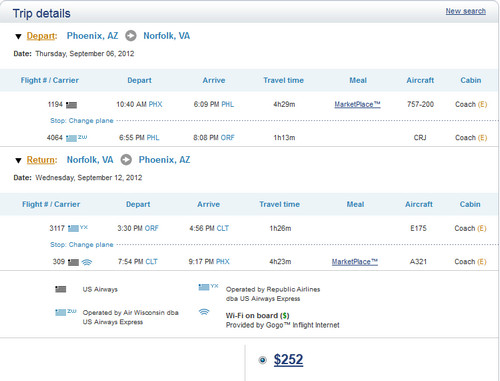The height and width of the screenshot is (381, 500).
Task: Click flight number 3117
Action: coord(57,228)
